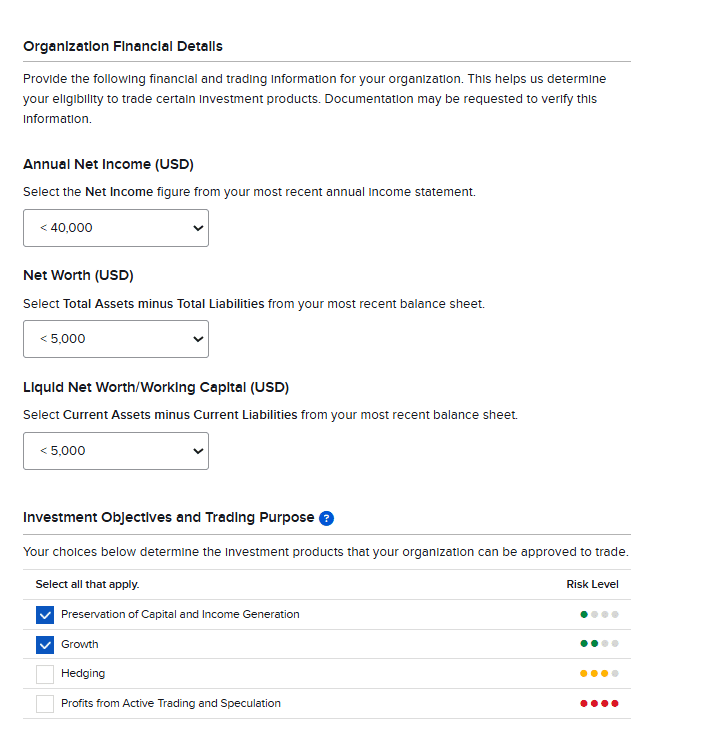Click the Hedging risk level dots
Screen dimensions: 726x730
coord(599,673)
